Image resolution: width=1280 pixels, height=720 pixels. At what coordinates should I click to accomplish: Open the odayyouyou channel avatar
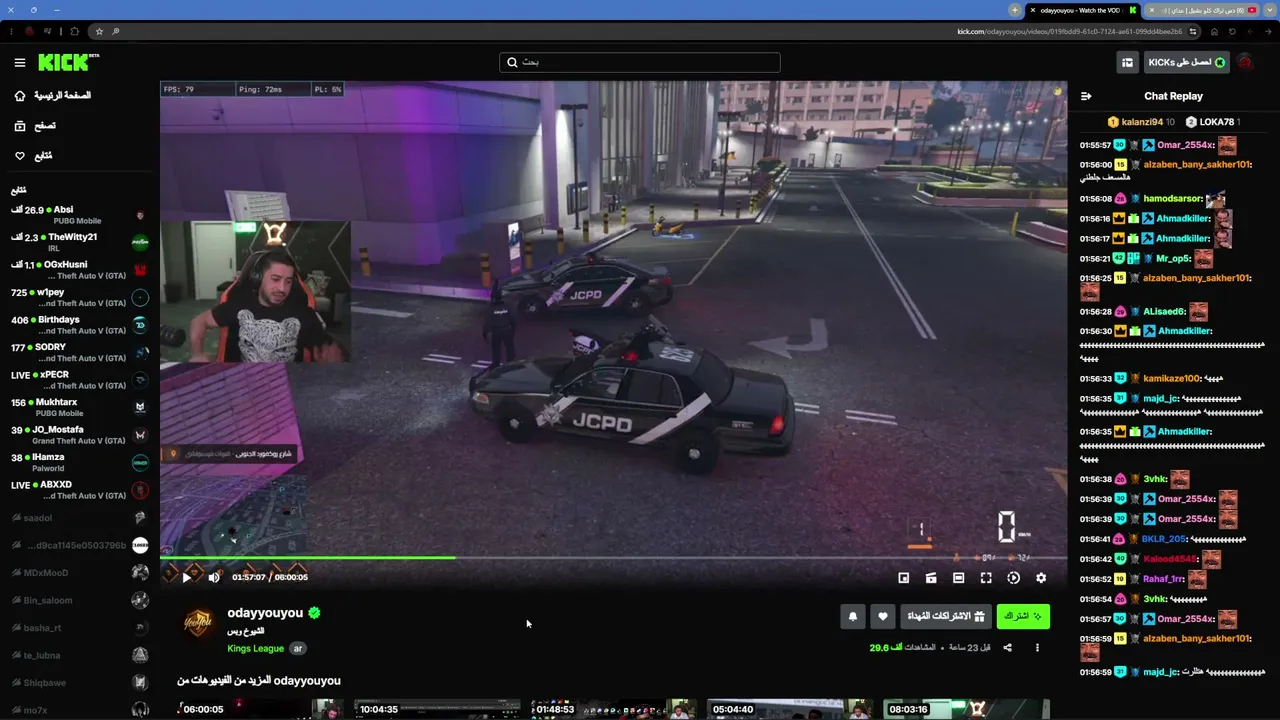(x=198, y=623)
